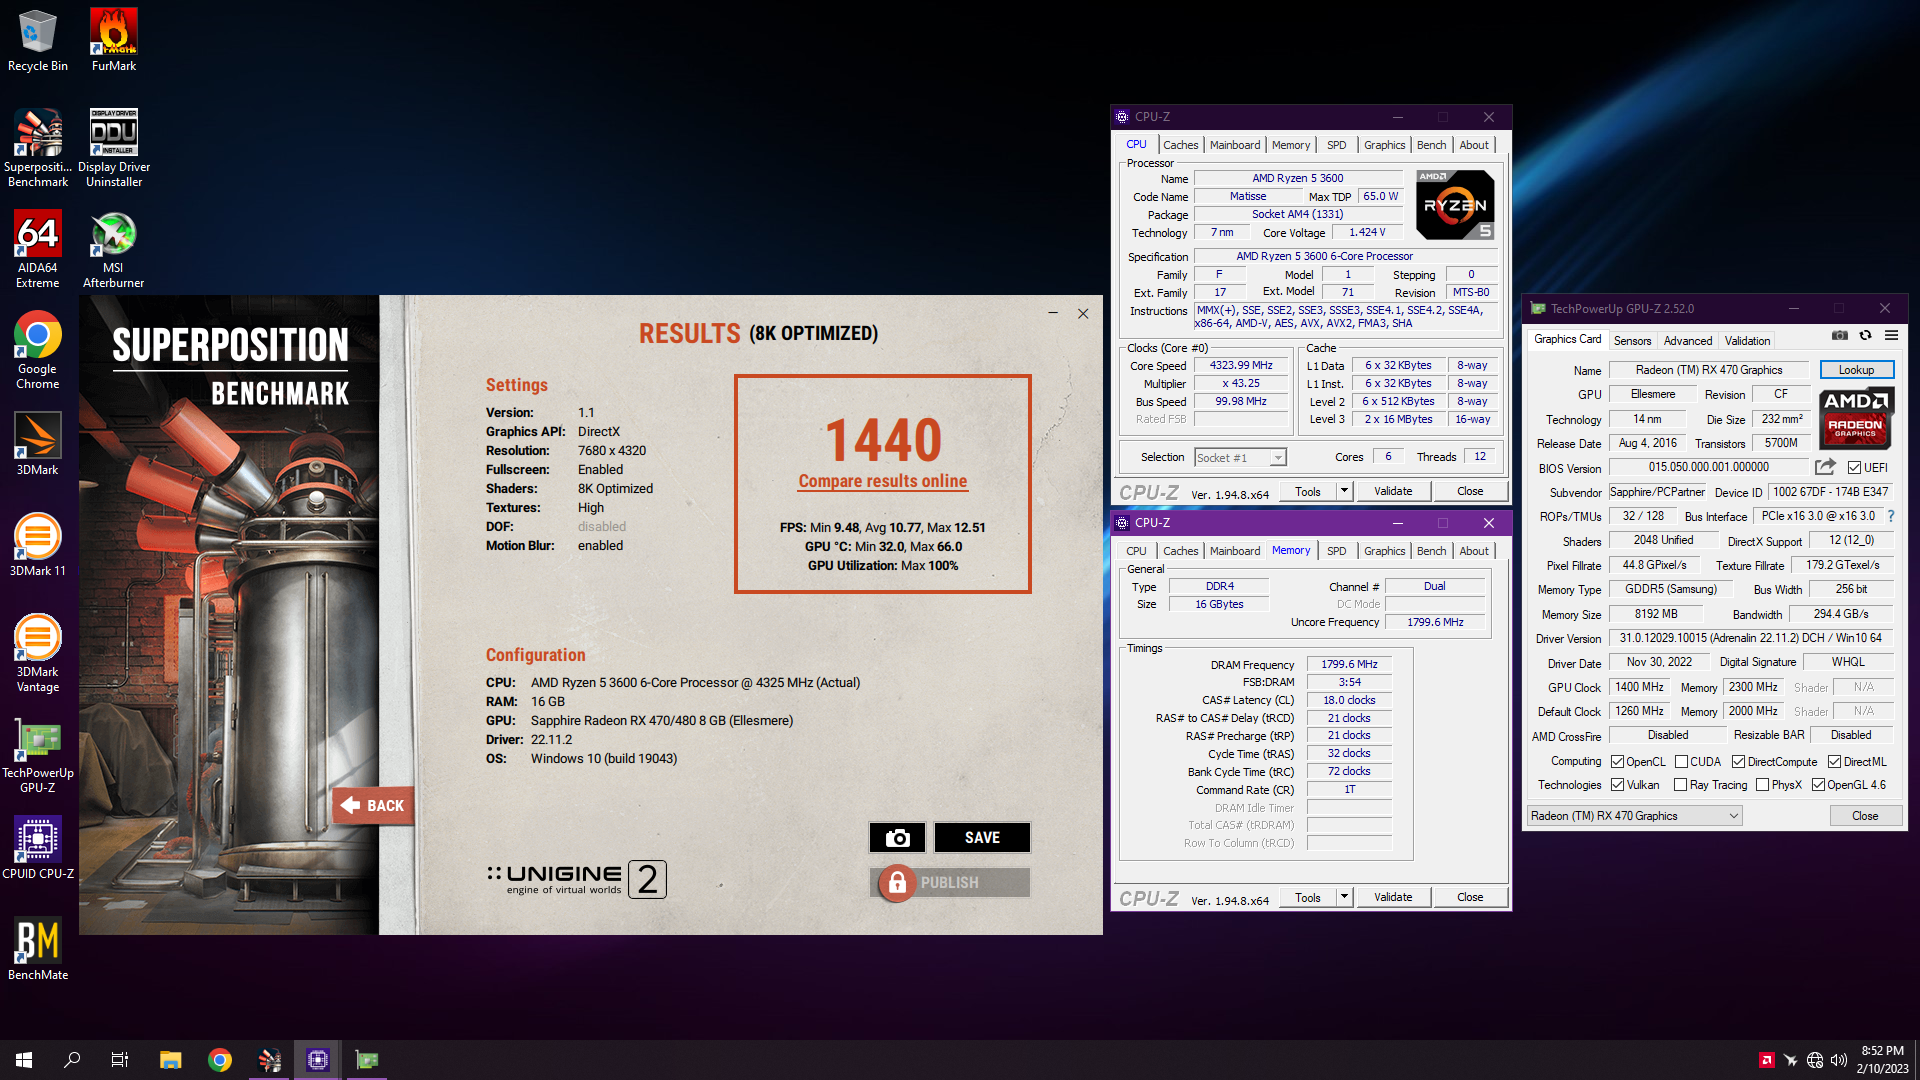Click the taskbar clock showing 8:52 PM
Screen dimensions: 1920x1080
[x=1883, y=1060]
